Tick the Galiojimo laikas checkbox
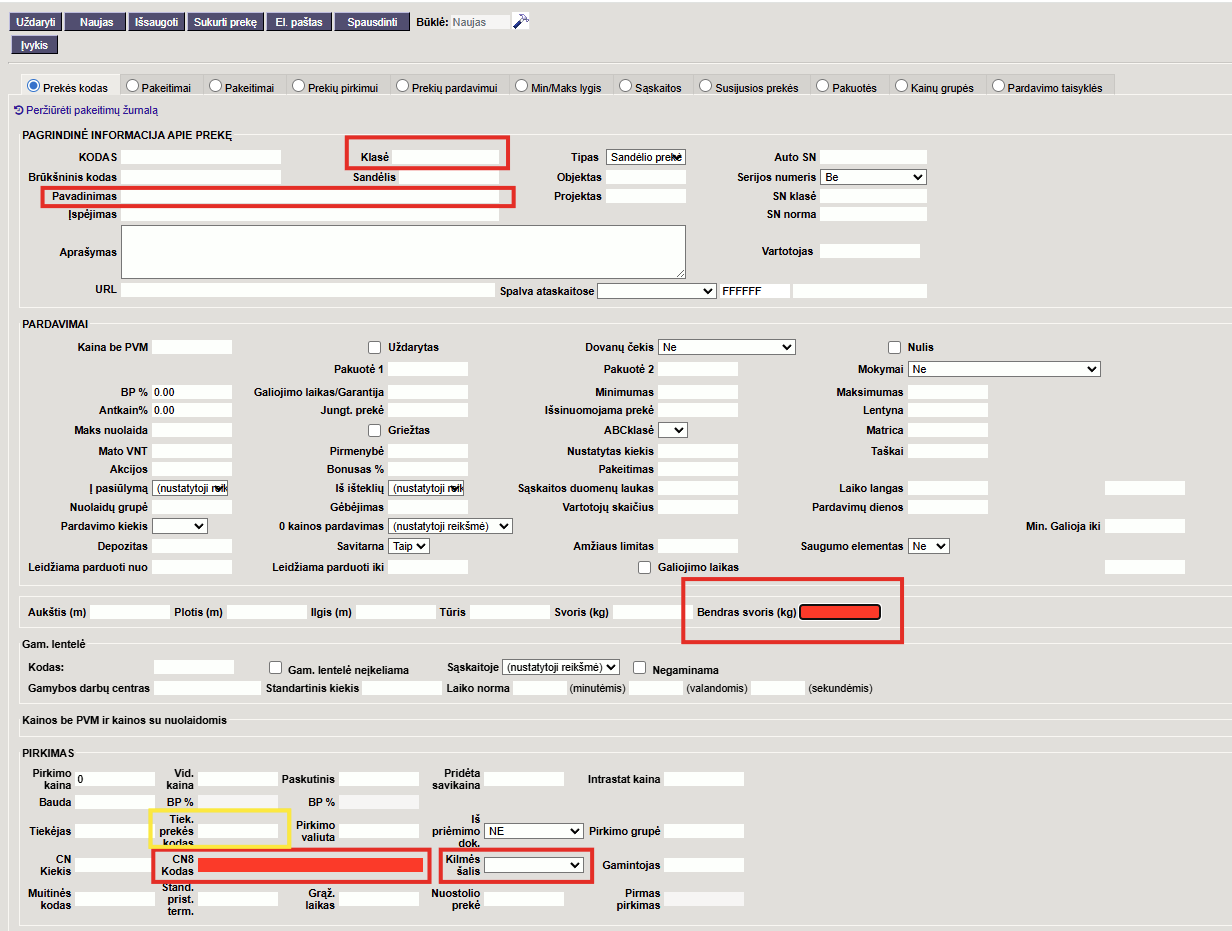1232x931 pixels. pyautogui.click(x=645, y=567)
